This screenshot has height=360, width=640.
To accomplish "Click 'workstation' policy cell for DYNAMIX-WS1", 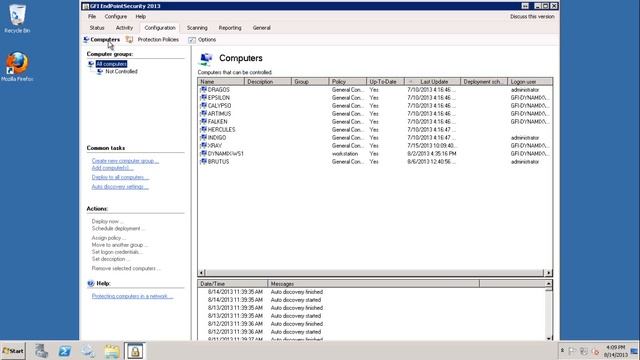I will [345, 153].
